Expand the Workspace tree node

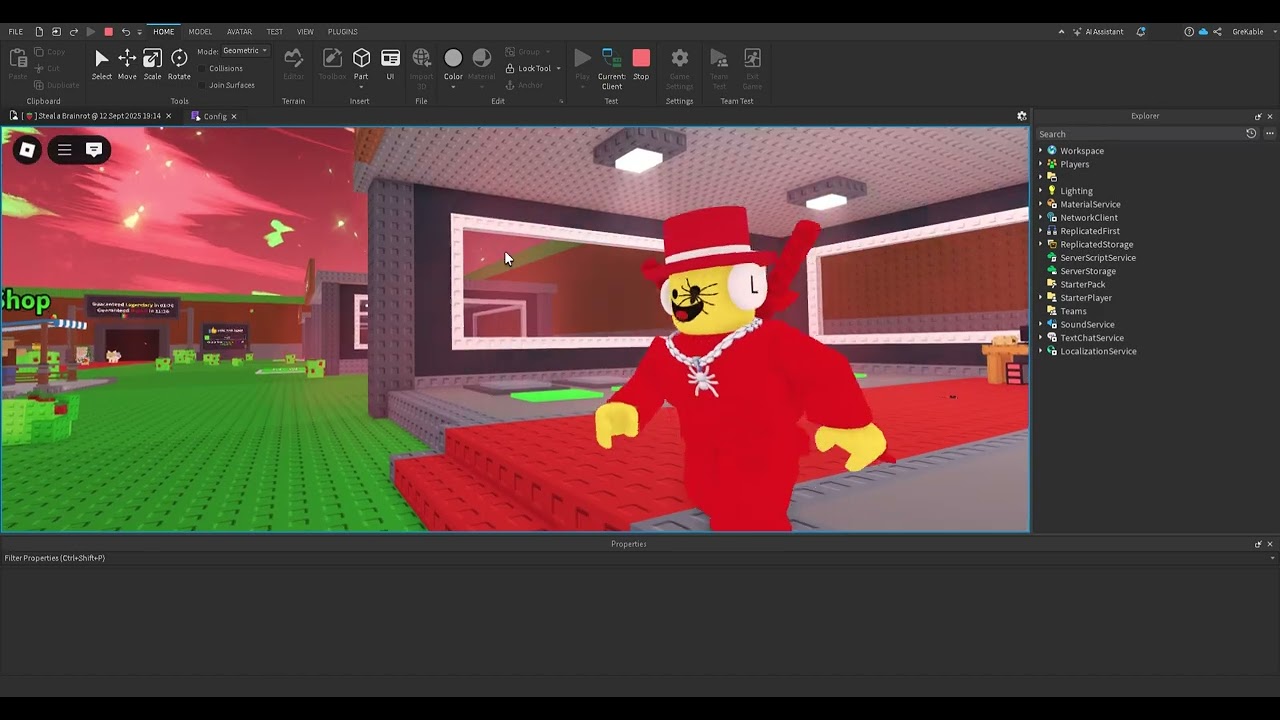click(1040, 151)
